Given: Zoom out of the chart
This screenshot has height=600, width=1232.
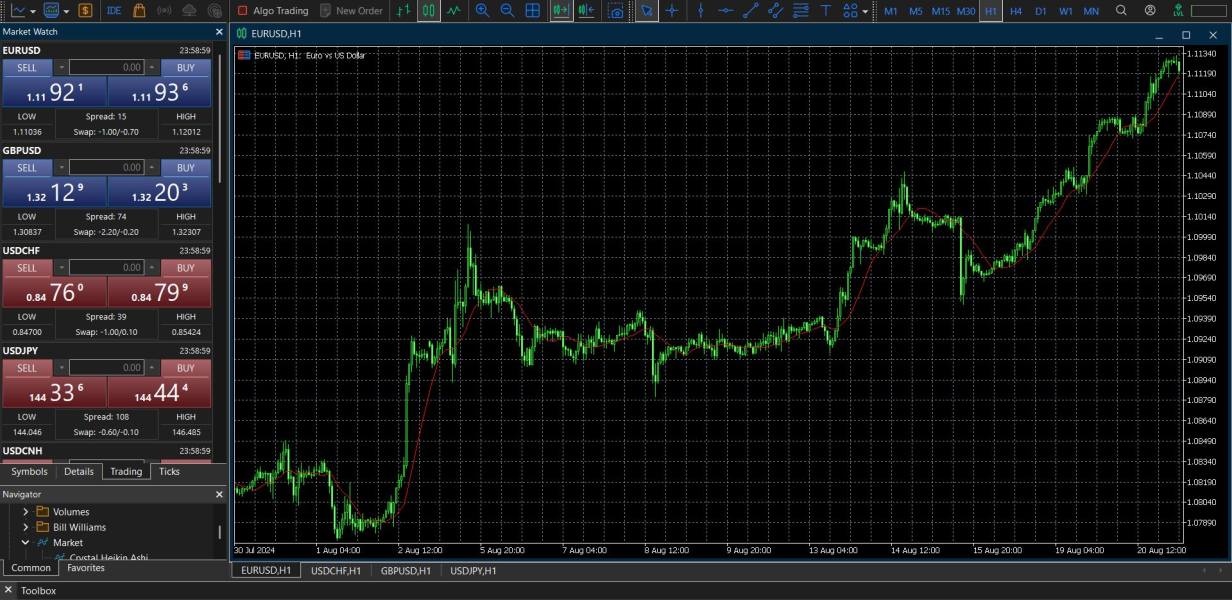Looking at the screenshot, I should pyautogui.click(x=507, y=11).
